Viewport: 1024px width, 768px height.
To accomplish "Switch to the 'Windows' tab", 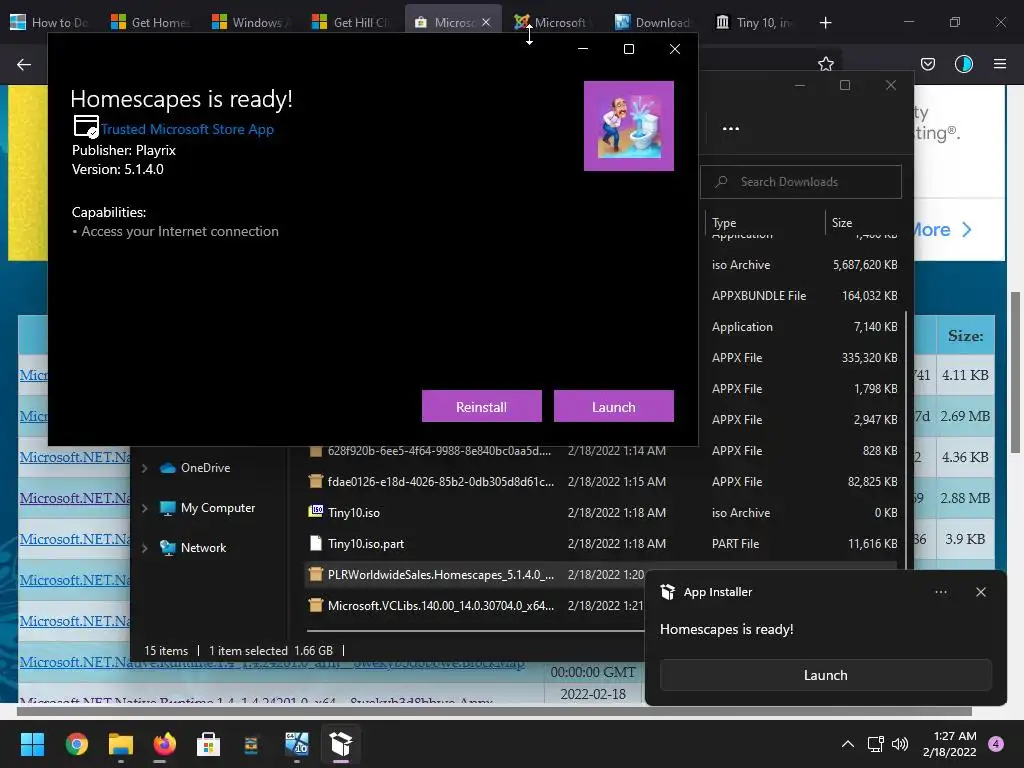I will (x=252, y=23).
